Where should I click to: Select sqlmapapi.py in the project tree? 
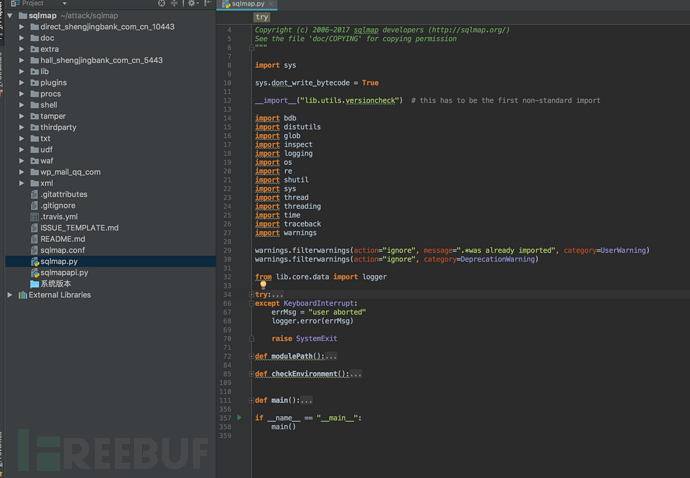[64, 273]
